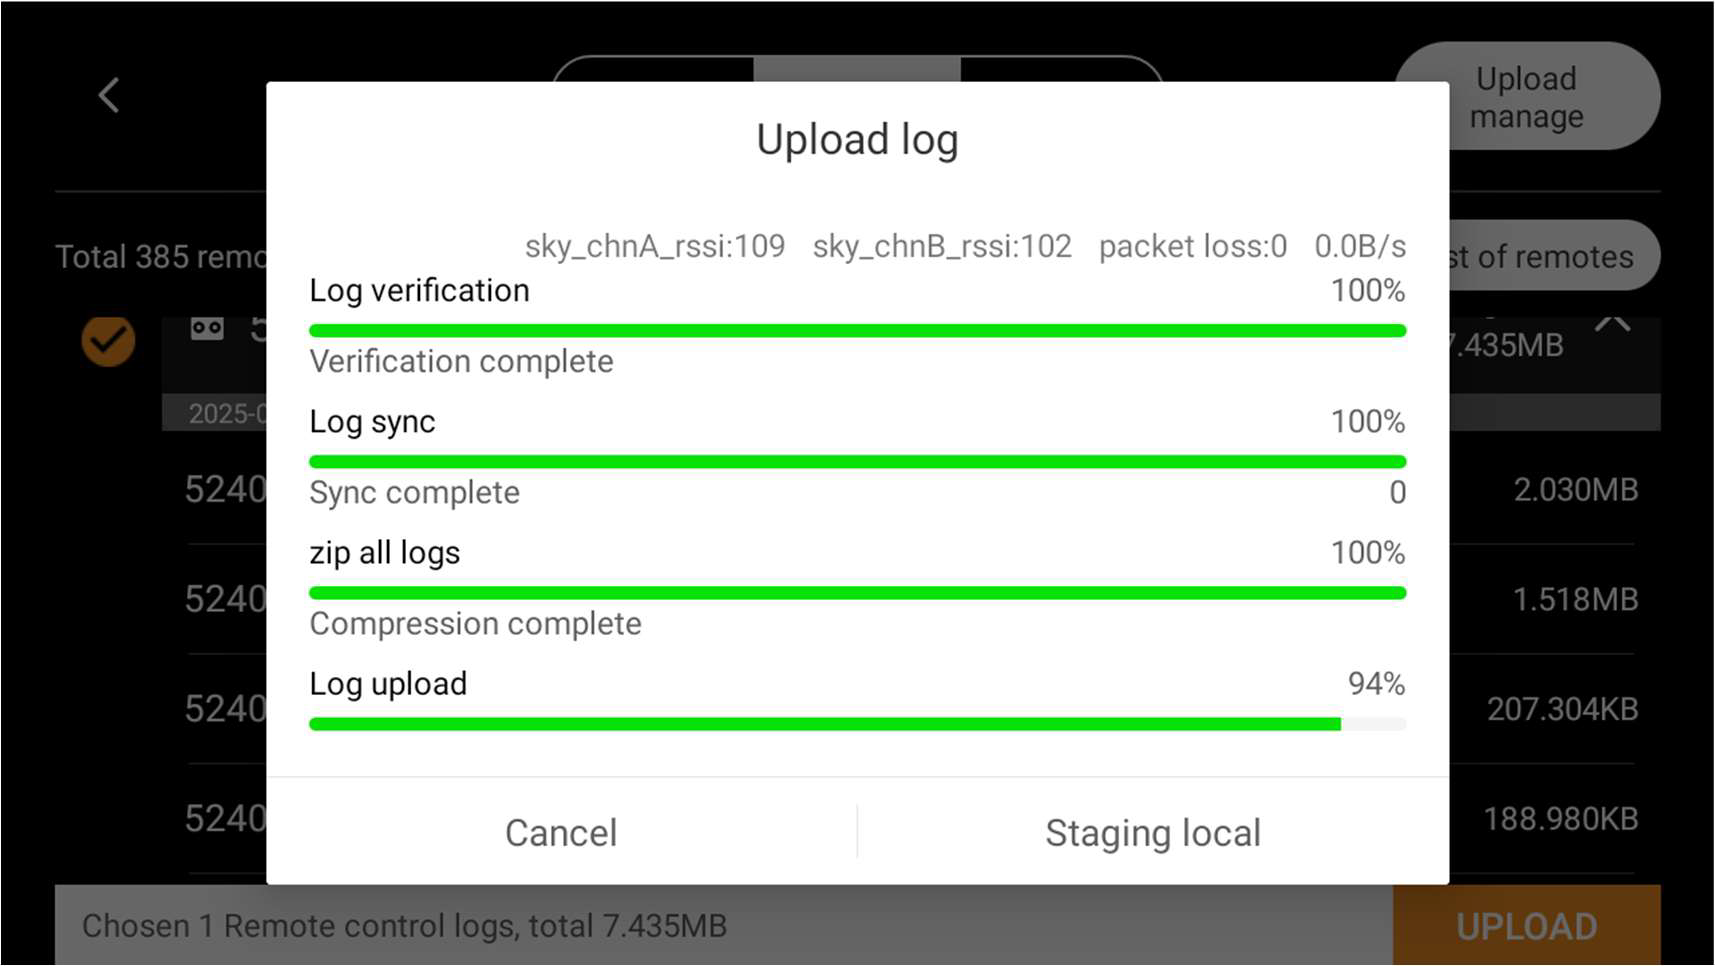
Task: Click the zip all logs progress bar
Action: pyautogui.click(x=857, y=593)
